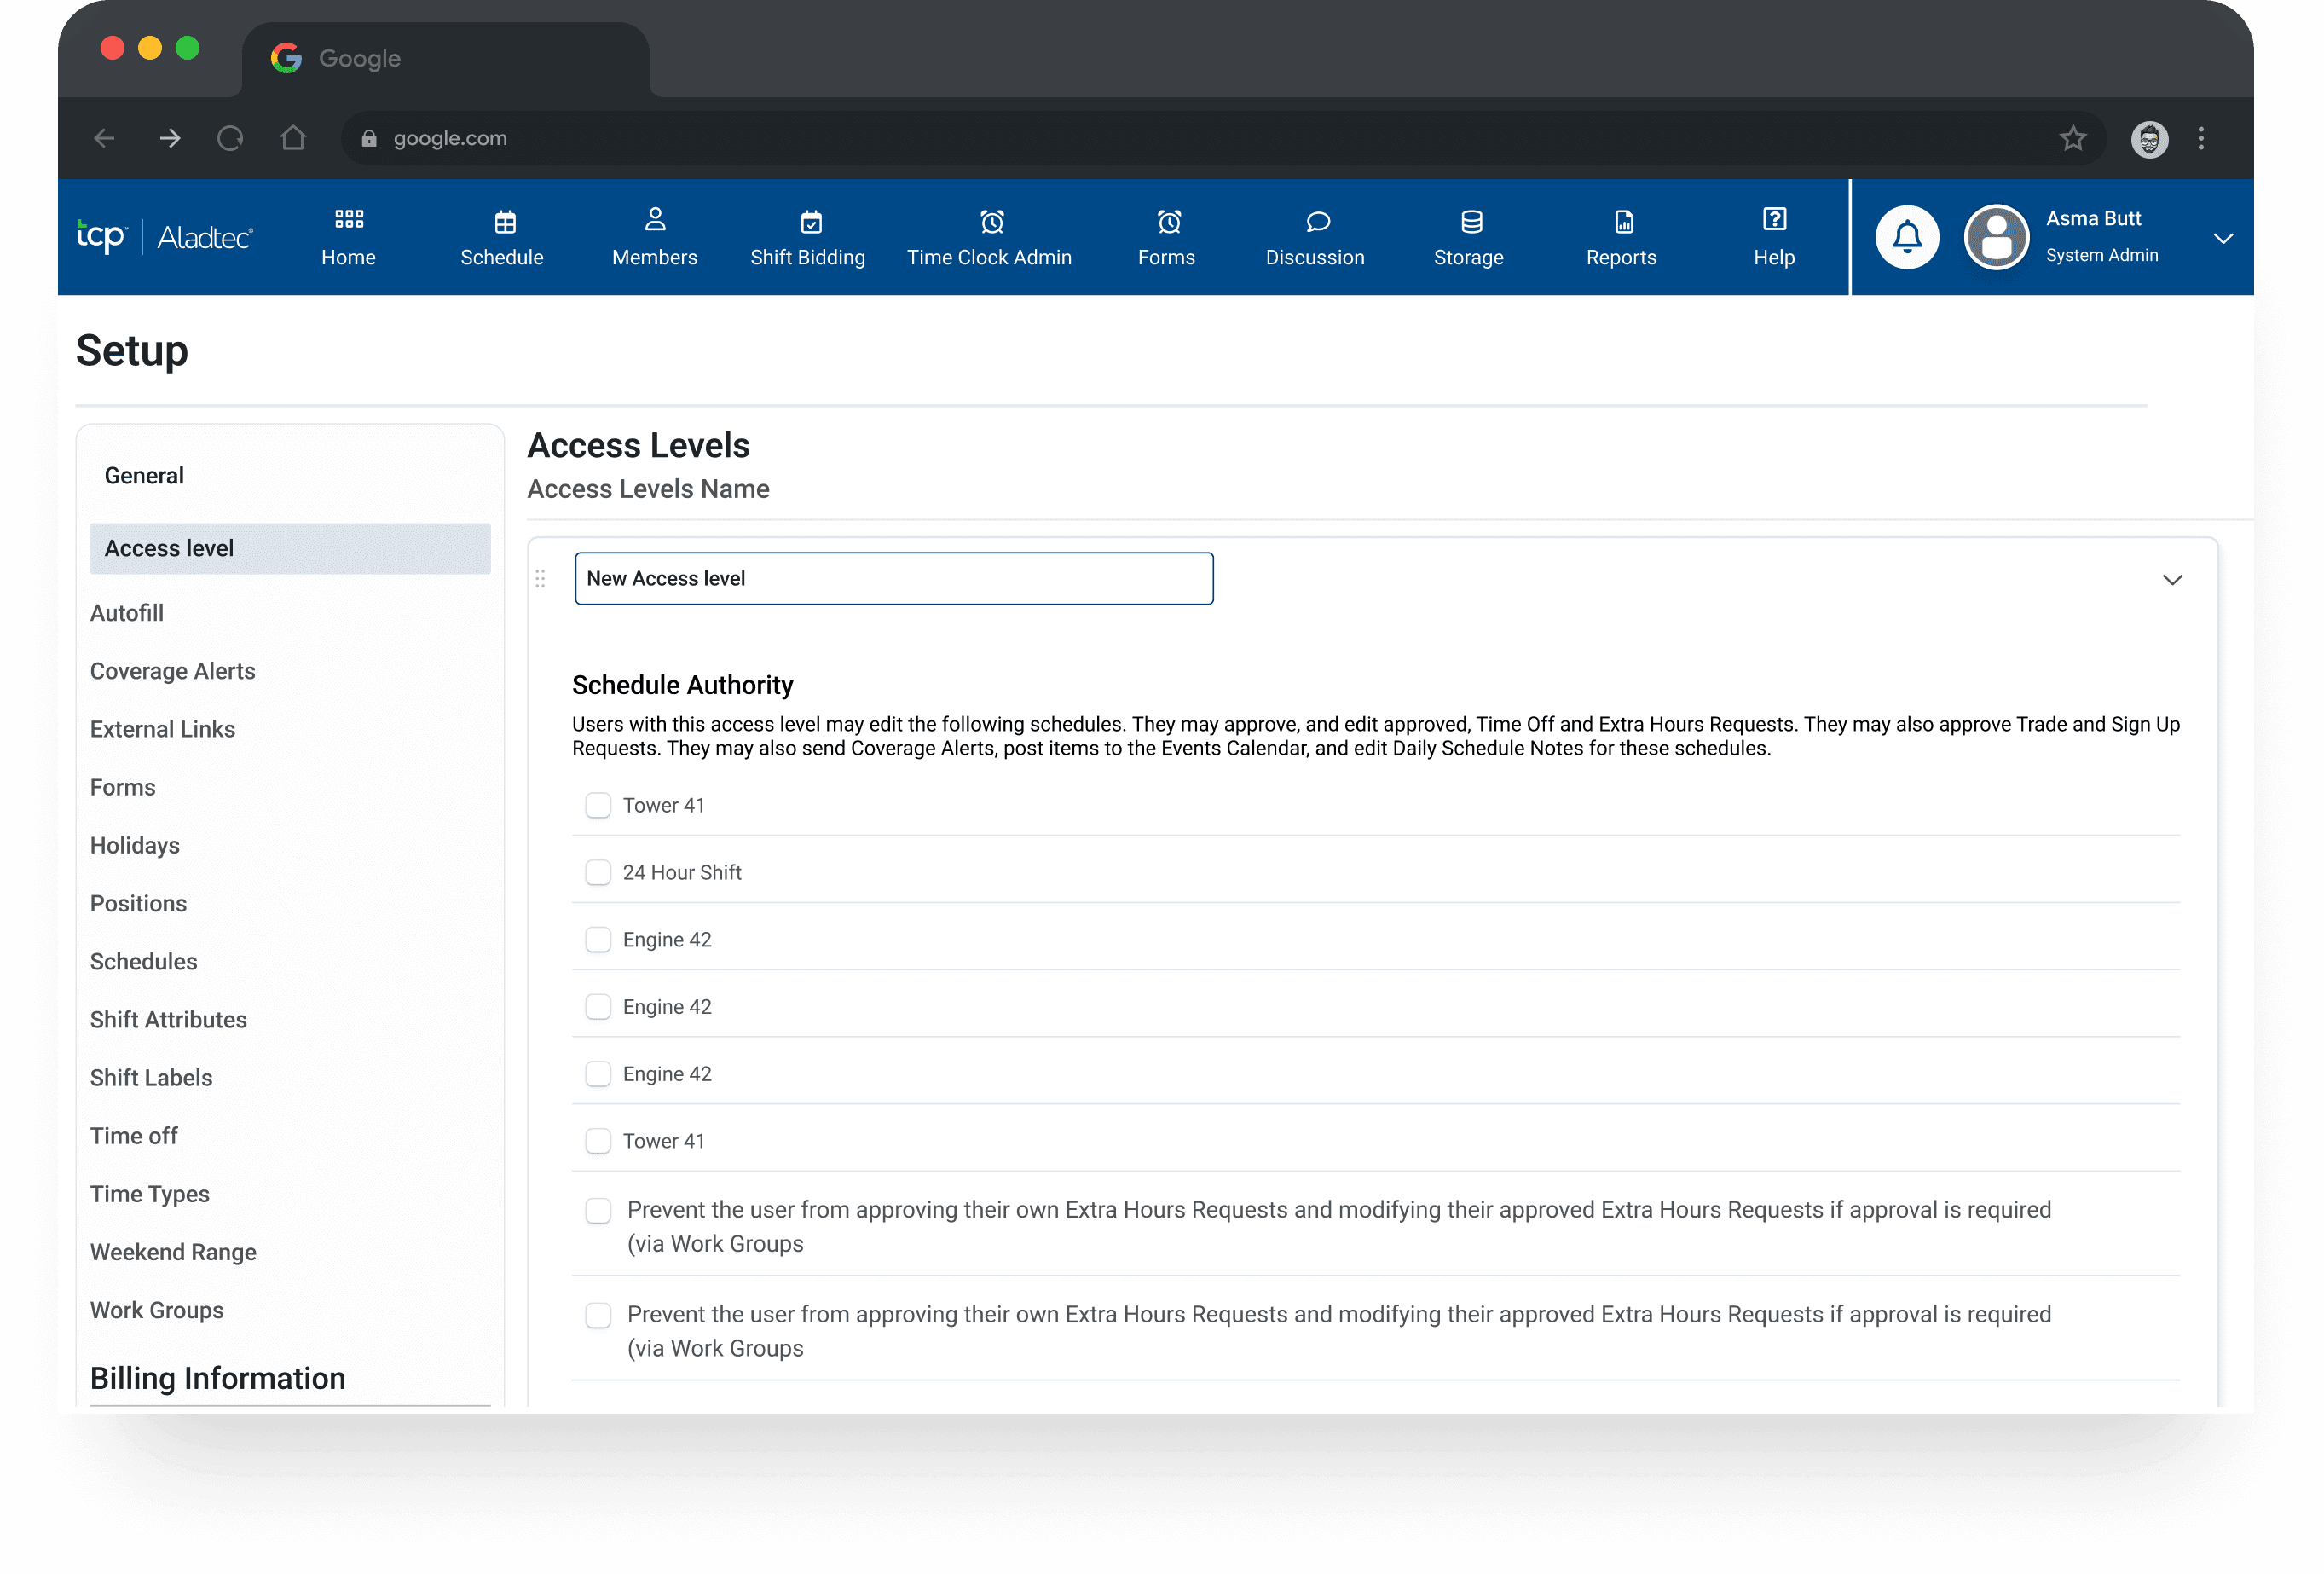
Task: Click the Home grid icon
Action: 348,219
